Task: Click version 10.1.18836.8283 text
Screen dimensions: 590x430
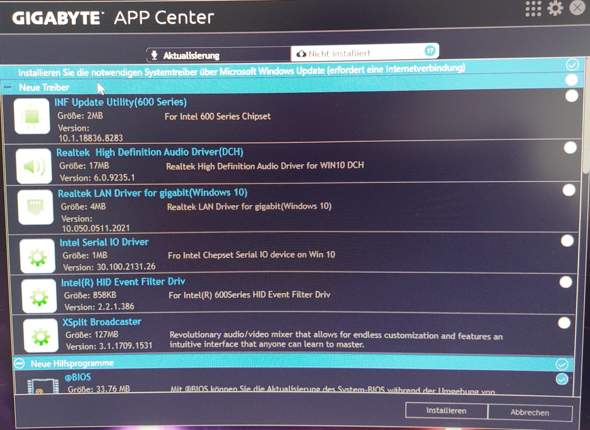Action: tap(91, 138)
